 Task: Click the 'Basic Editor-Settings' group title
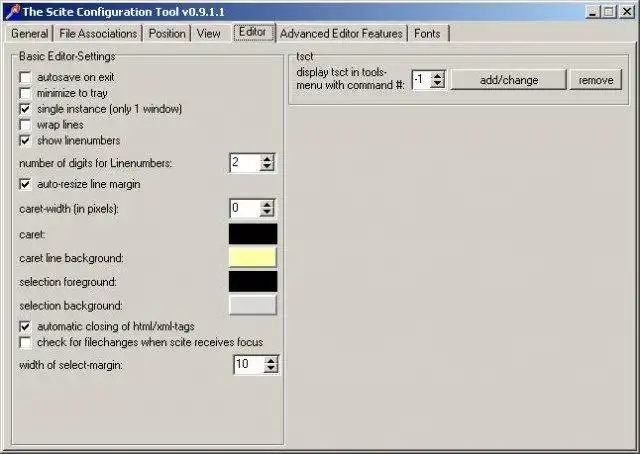(x=67, y=56)
